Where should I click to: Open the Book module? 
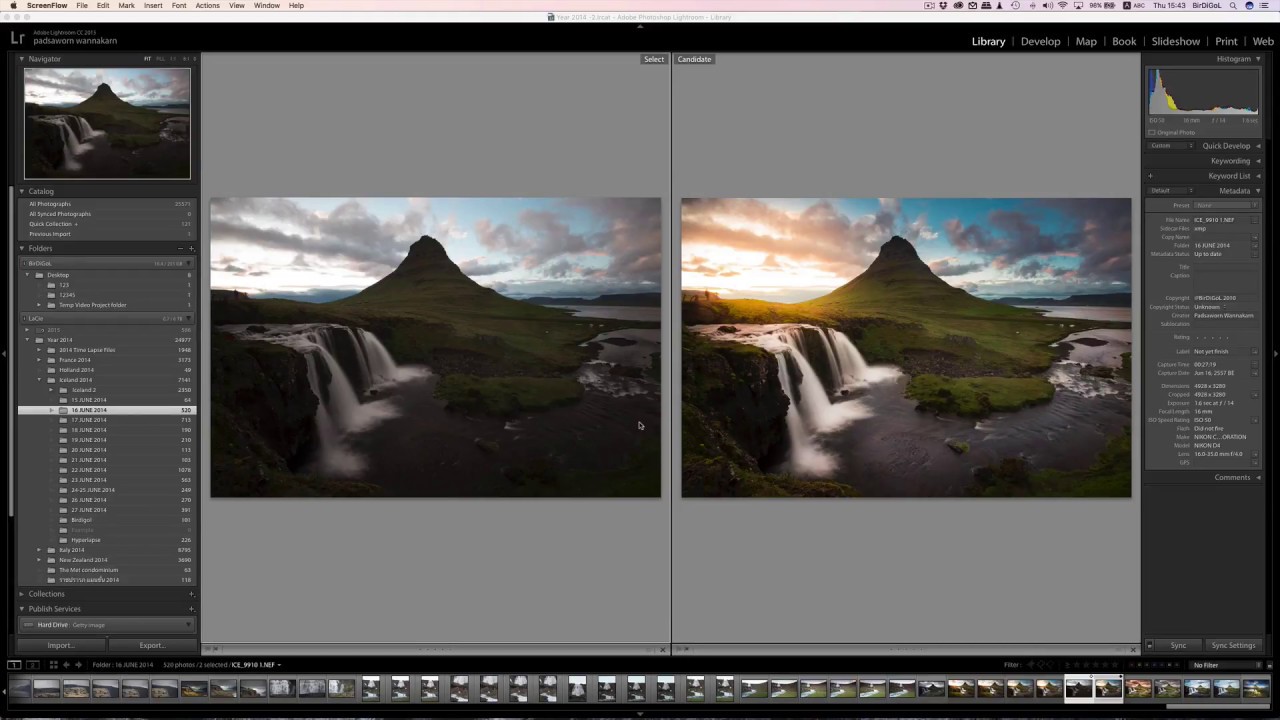click(1124, 41)
